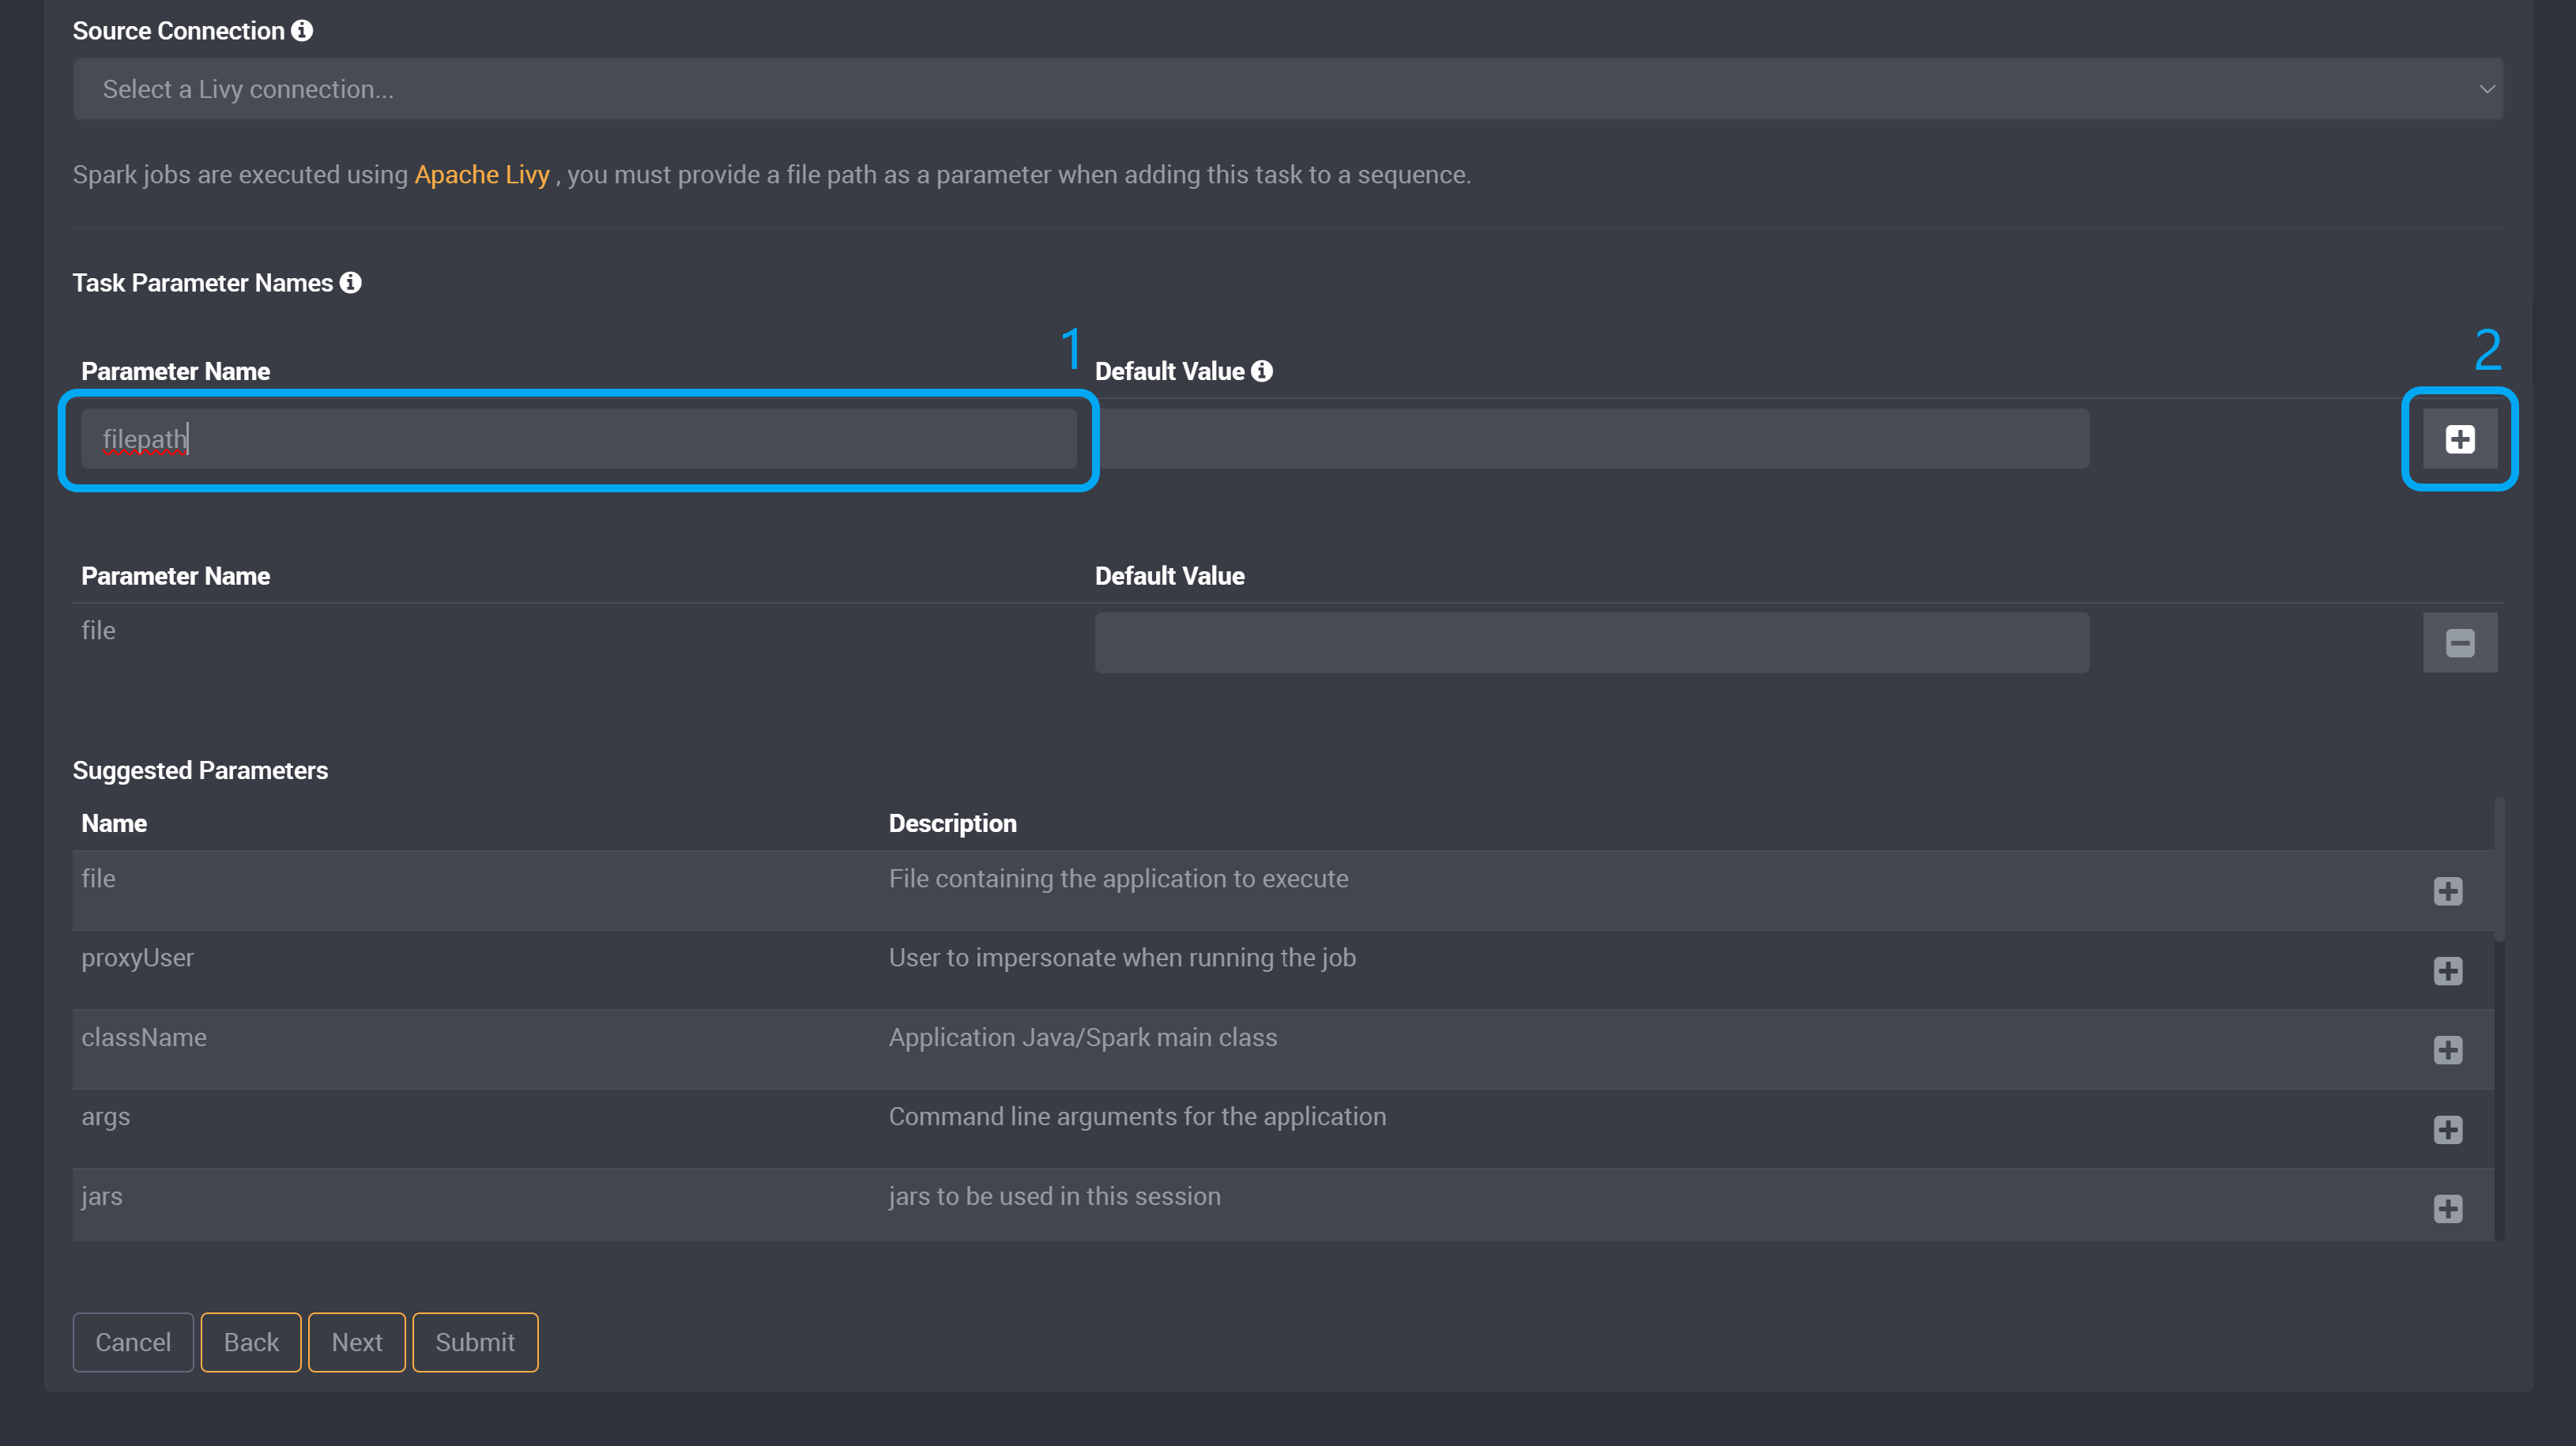
Task: Click 'User to impersonate when running the job'
Action: click(x=1122, y=958)
